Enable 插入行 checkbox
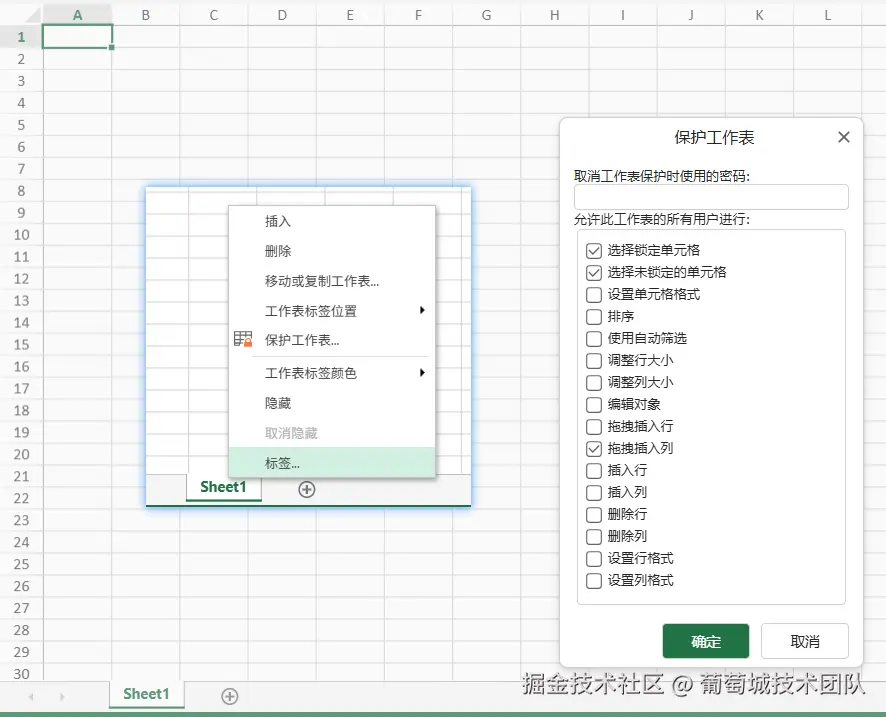 click(x=594, y=470)
